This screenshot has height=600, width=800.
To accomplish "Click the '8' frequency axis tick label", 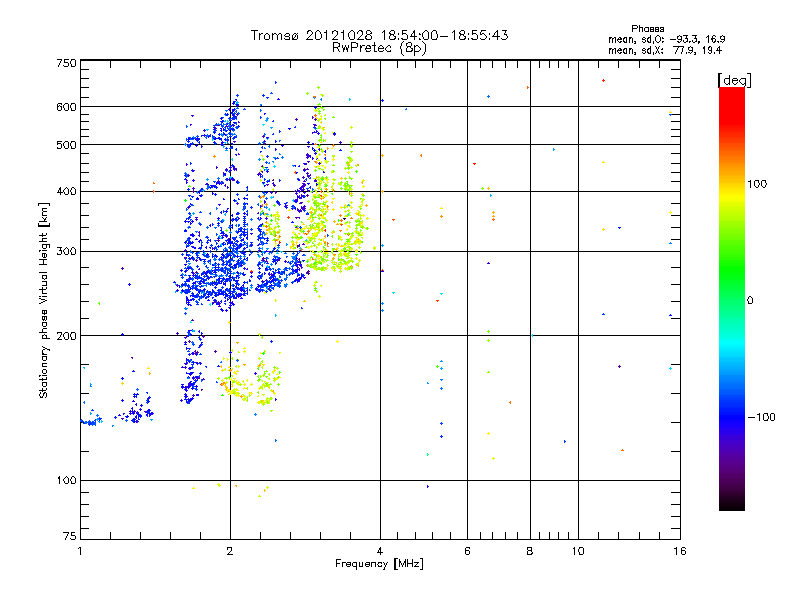I will pyautogui.click(x=530, y=551).
